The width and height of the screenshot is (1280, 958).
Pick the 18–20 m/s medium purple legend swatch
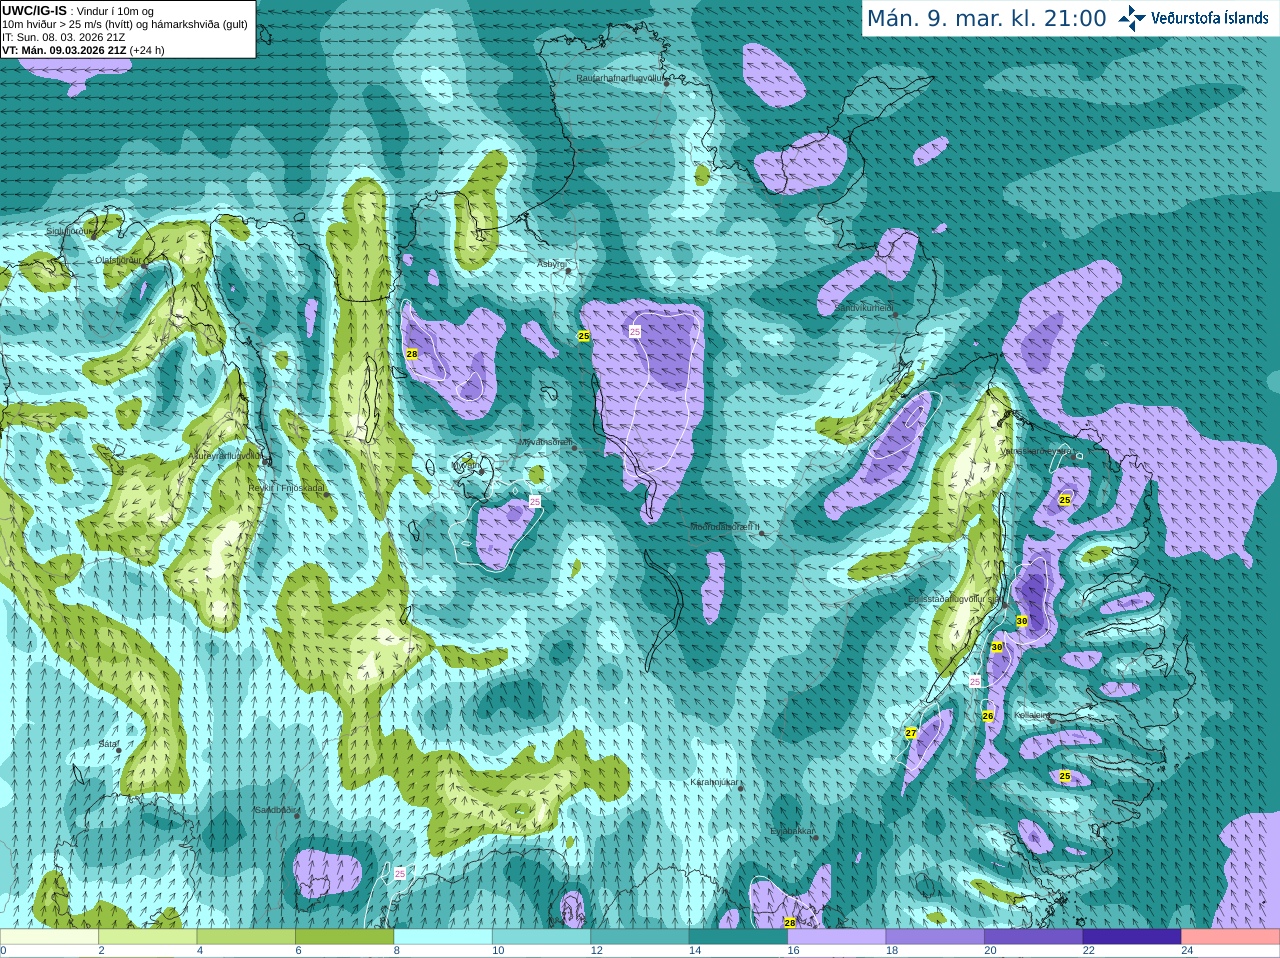935,937
